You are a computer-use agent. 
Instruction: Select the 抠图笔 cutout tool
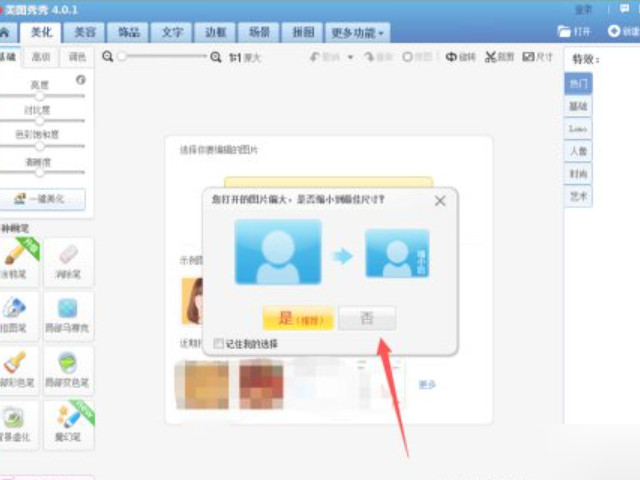[x=18, y=316]
